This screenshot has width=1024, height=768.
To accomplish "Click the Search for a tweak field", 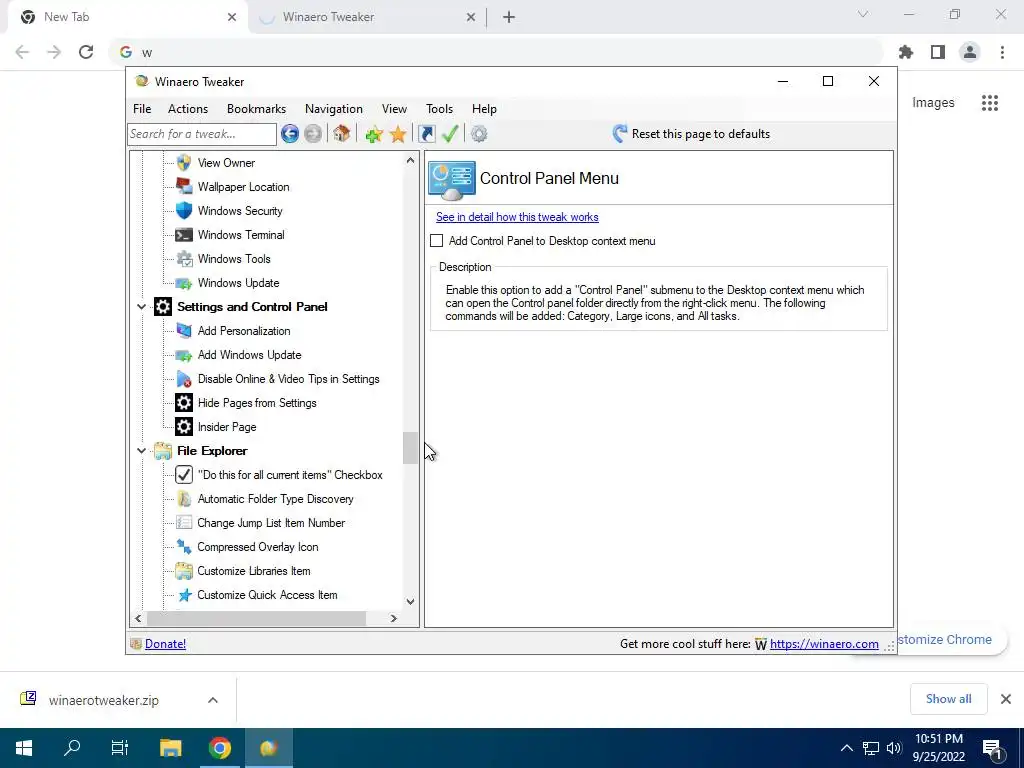I will click(x=202, y=134).
